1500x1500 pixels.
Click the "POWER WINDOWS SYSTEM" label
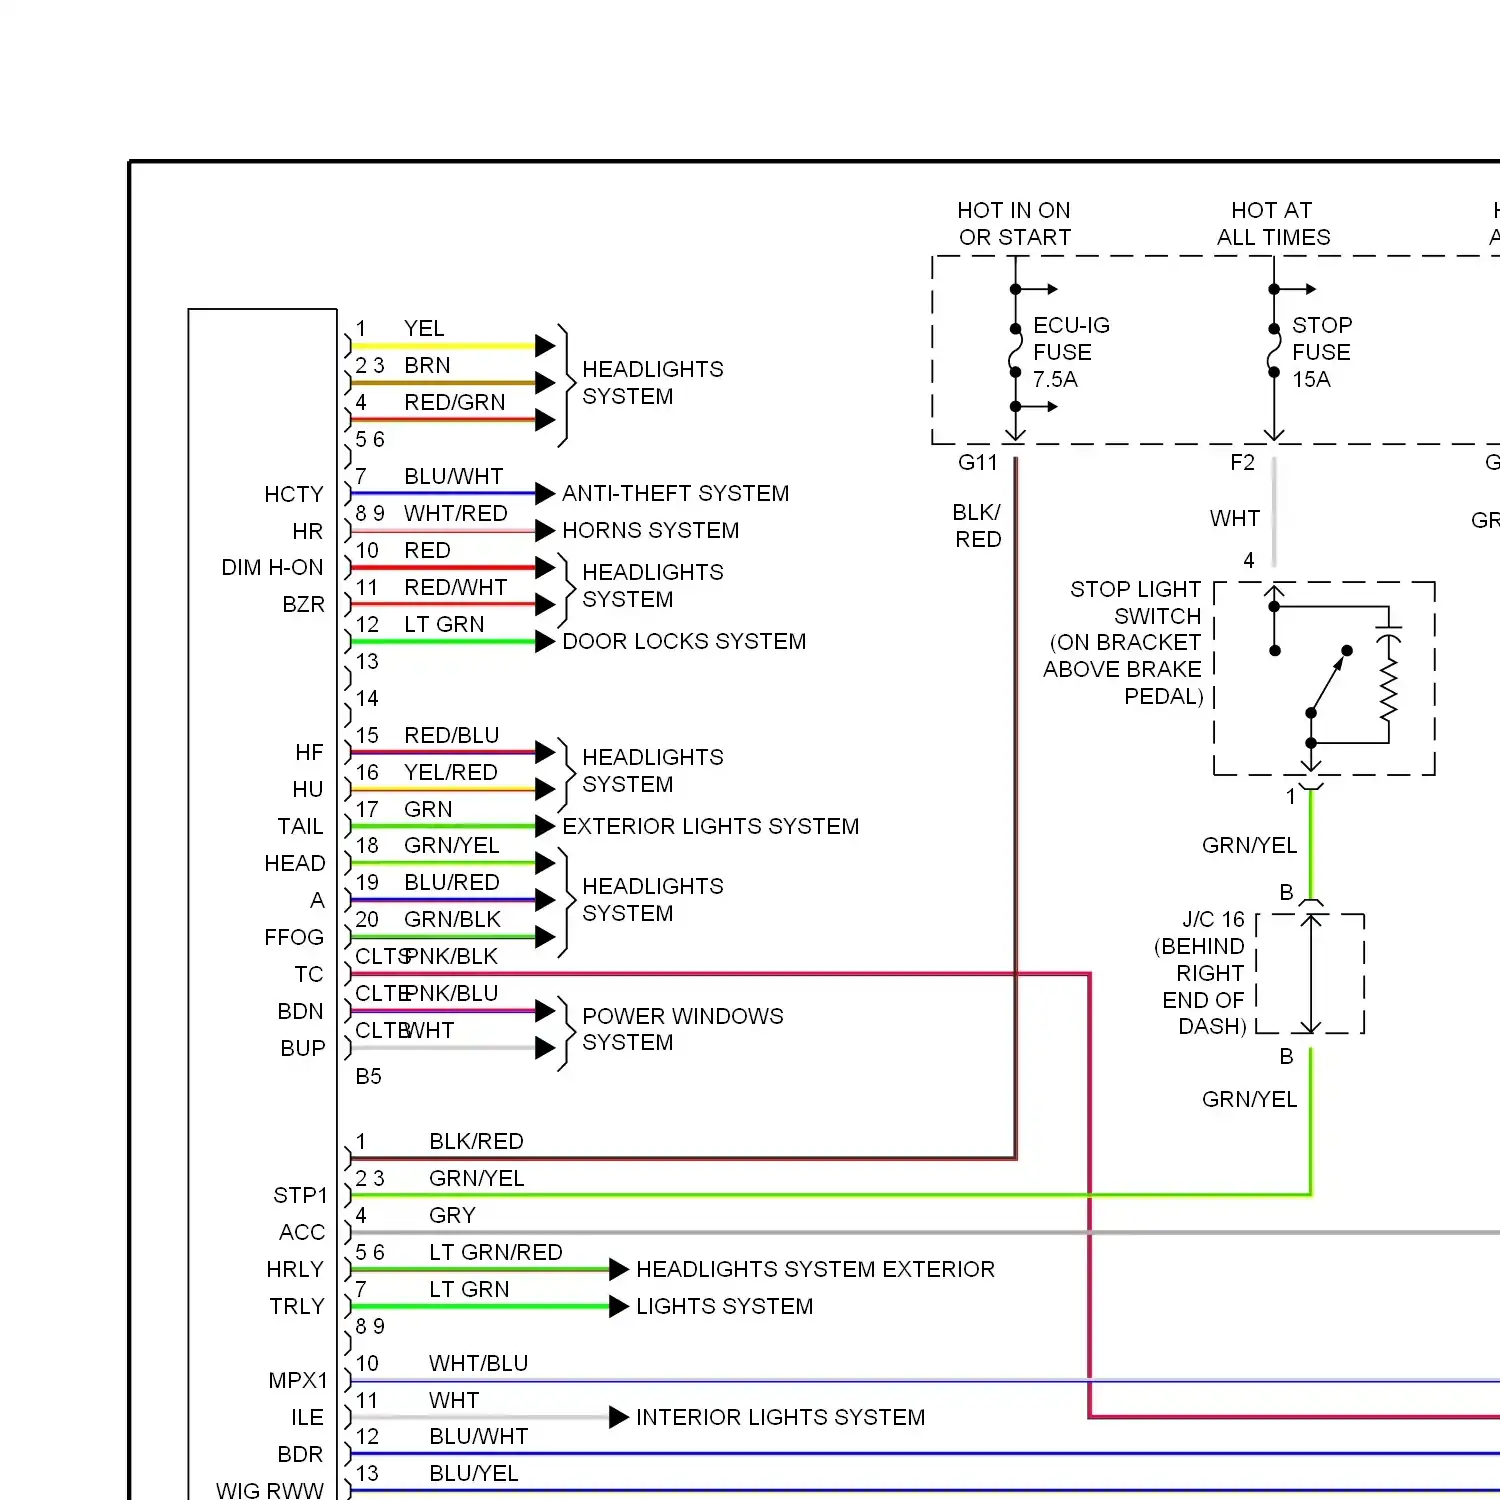682,1029
